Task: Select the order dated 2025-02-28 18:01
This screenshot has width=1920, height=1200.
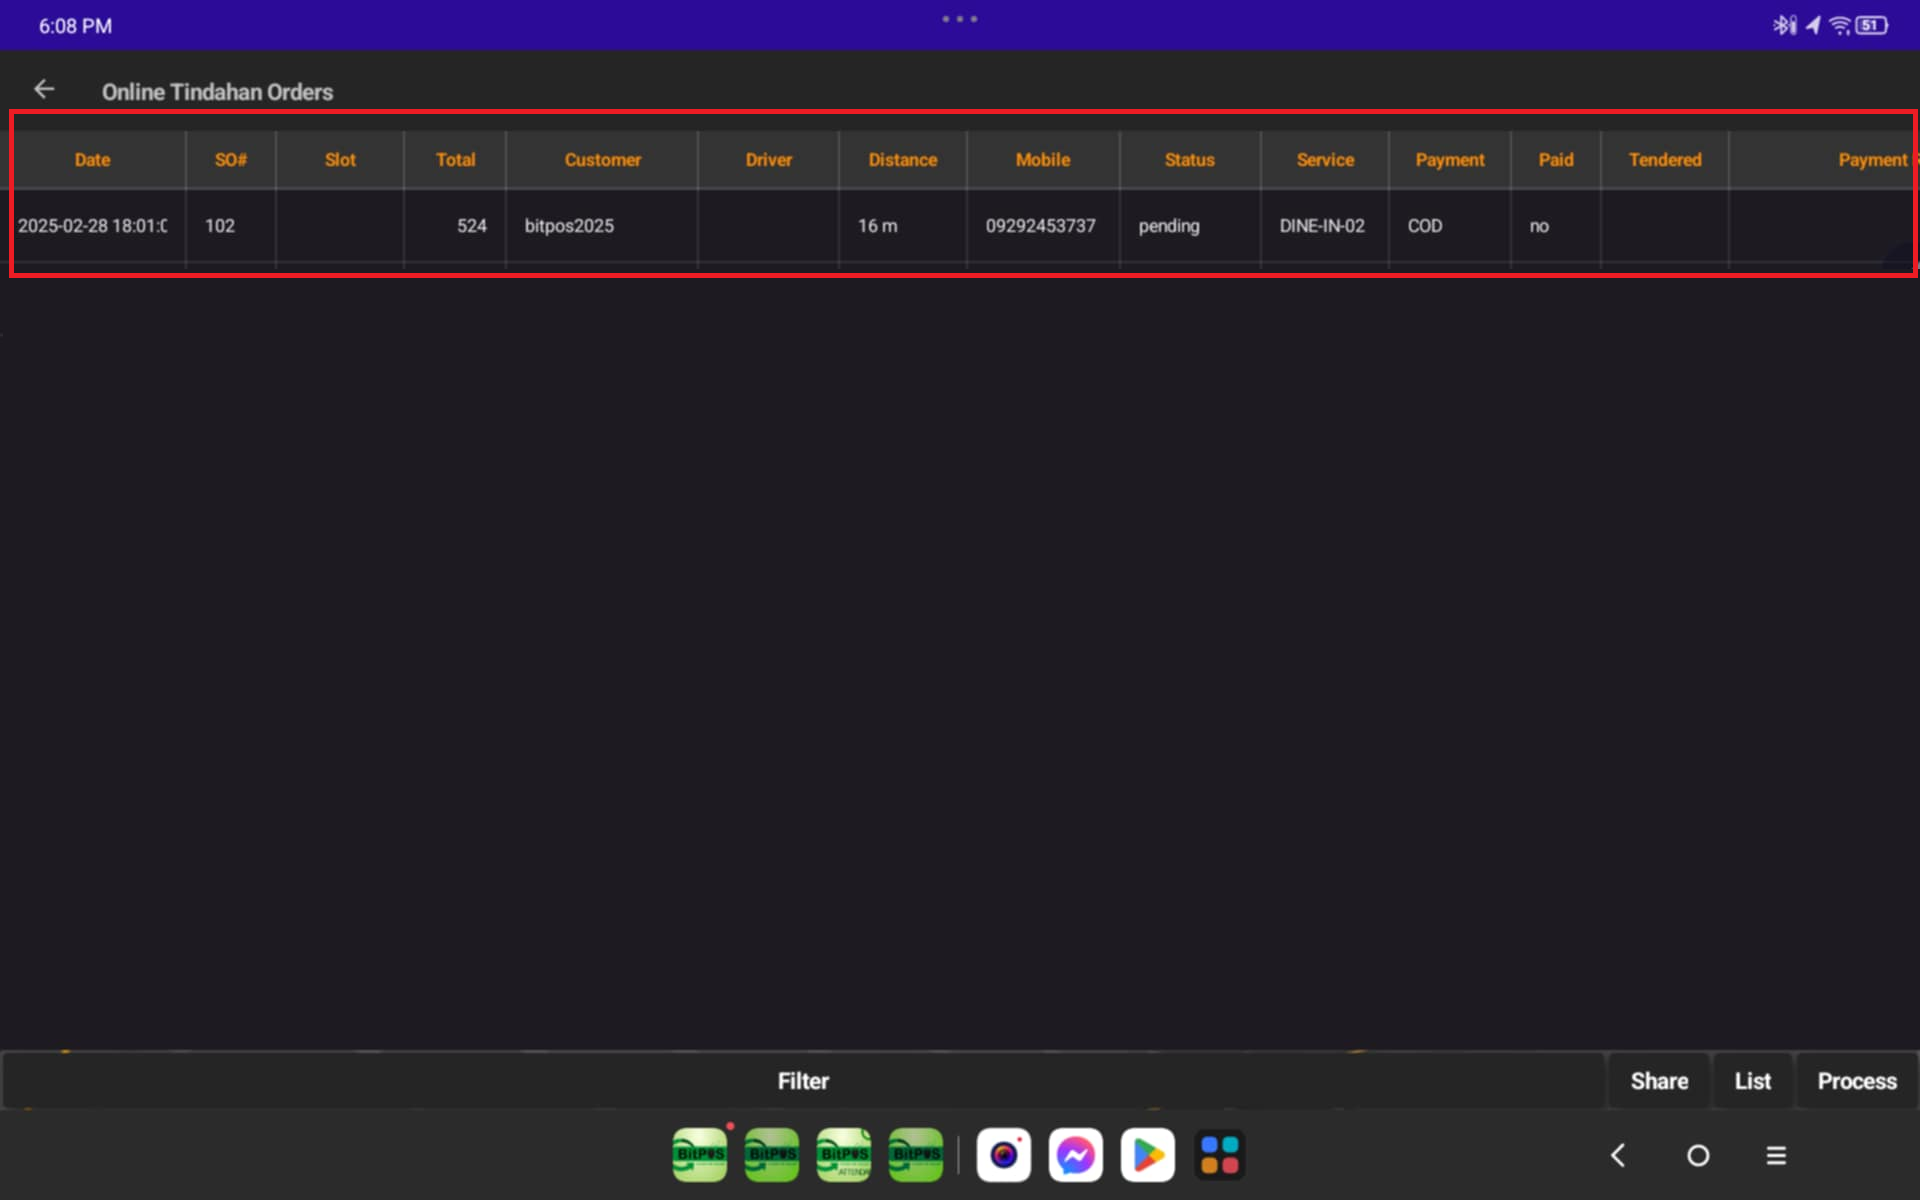Action: 92,226
